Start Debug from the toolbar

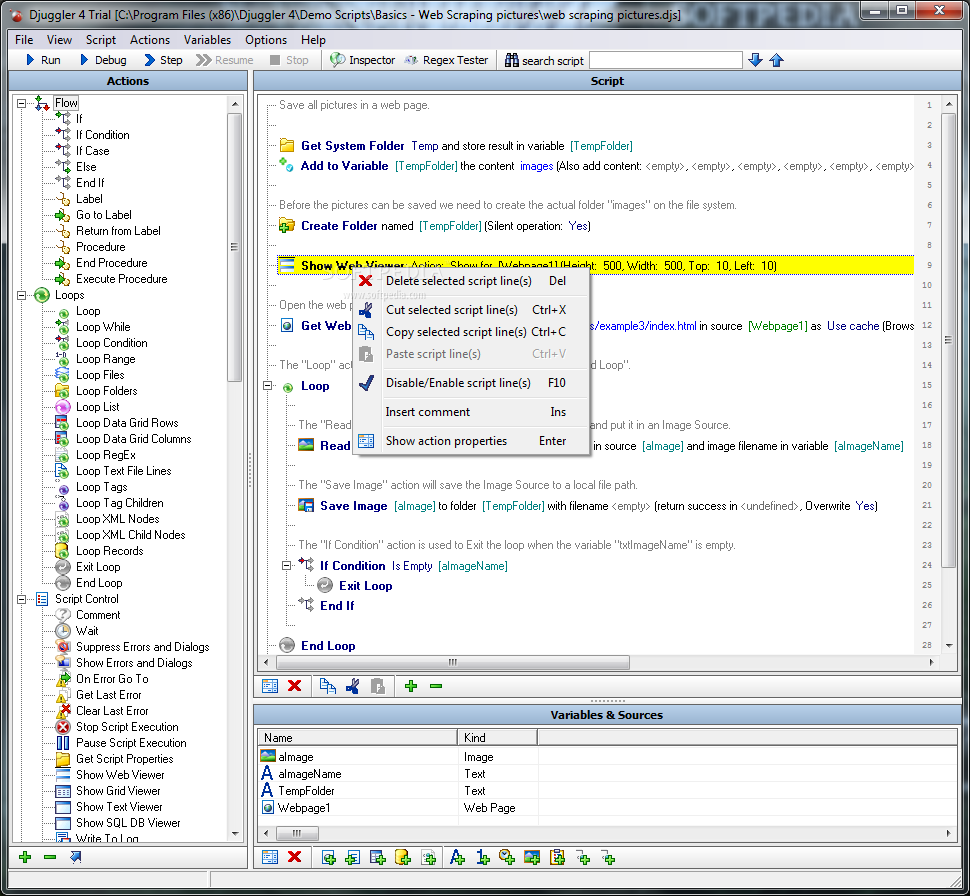click(x=103, y=60)
